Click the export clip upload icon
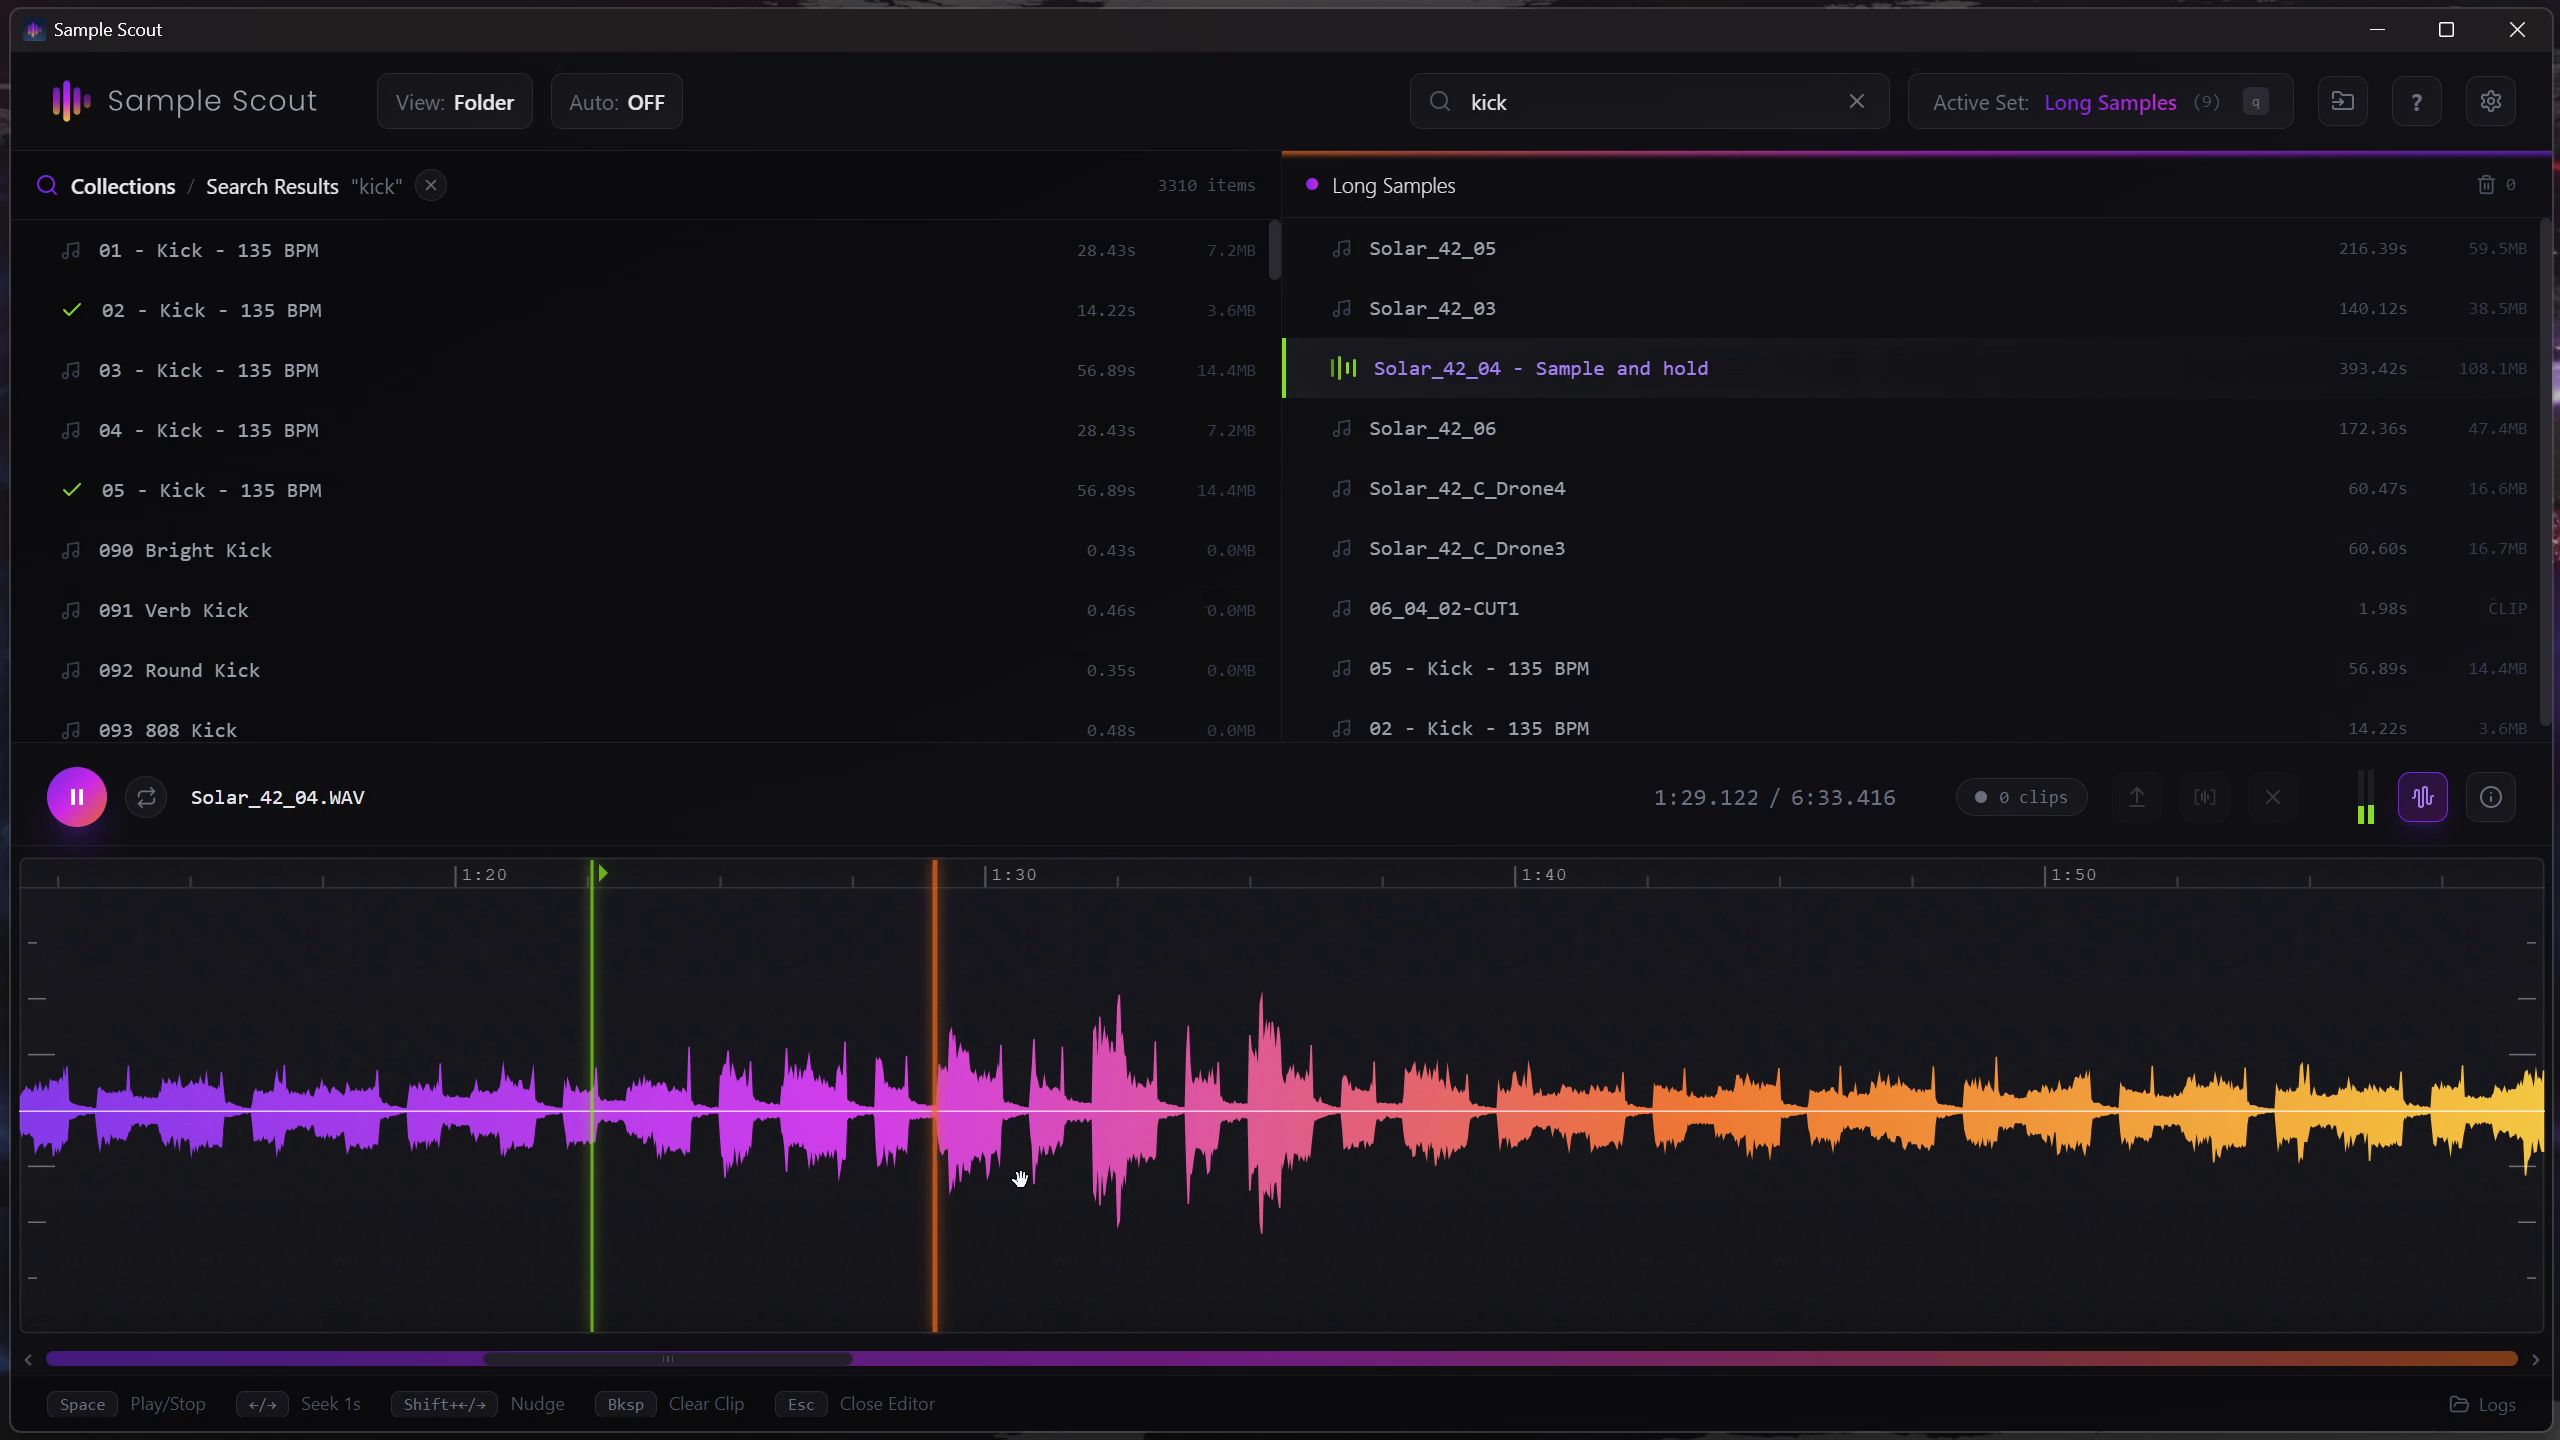 [x=2136, y=797]
